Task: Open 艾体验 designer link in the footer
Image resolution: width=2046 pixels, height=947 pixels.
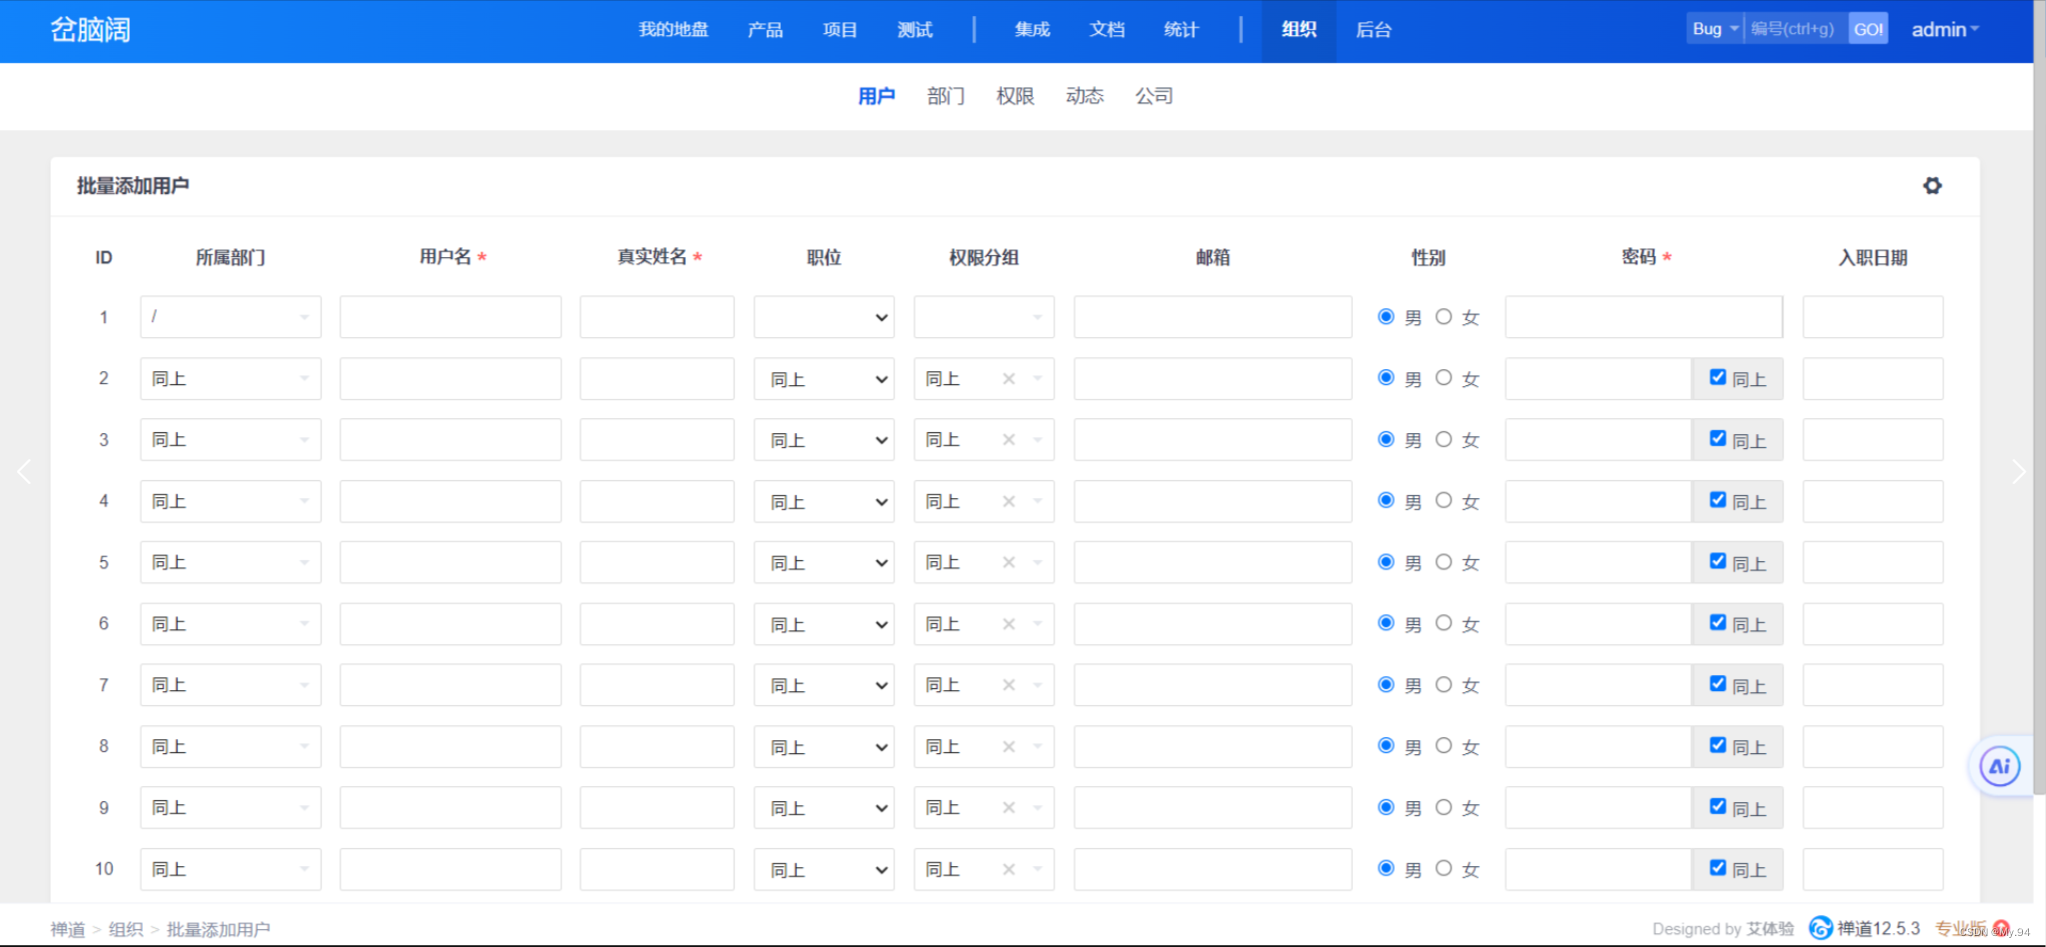Action: pyautogui.click(x=1770, y=929)
